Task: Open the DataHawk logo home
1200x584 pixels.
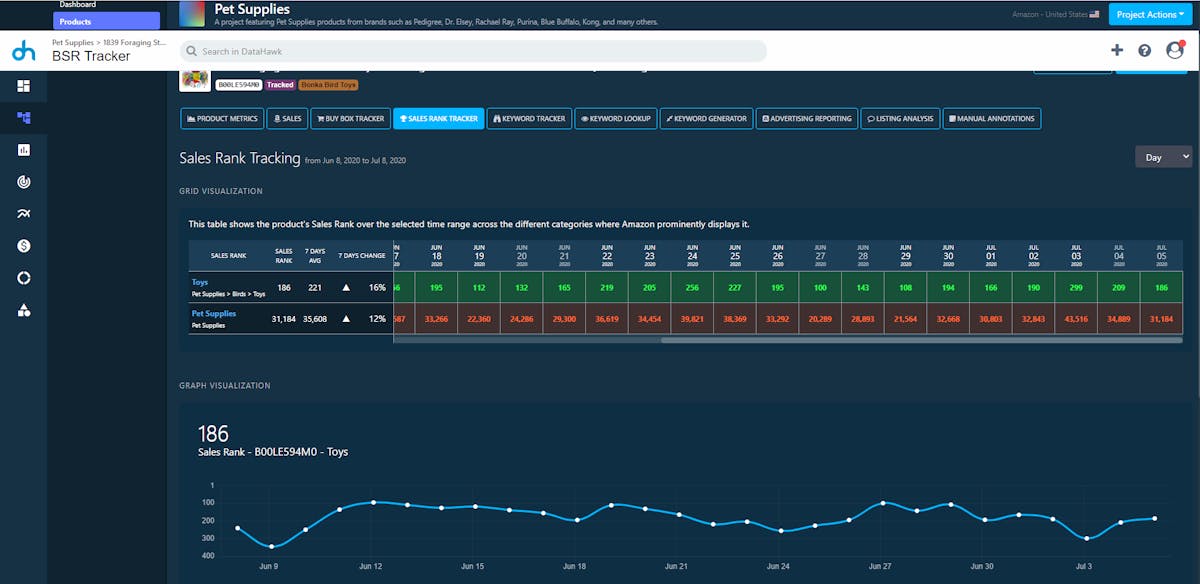Action: click(23, 51)
